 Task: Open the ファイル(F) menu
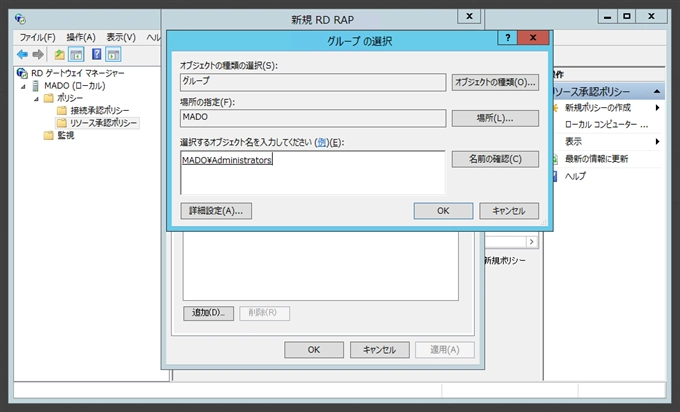[37, 37]
